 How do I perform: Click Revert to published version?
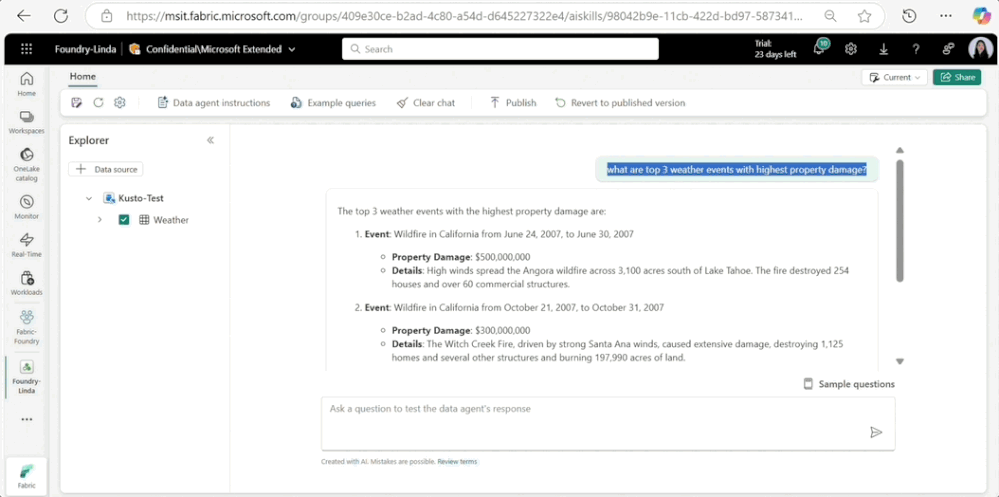coord(620,103)
